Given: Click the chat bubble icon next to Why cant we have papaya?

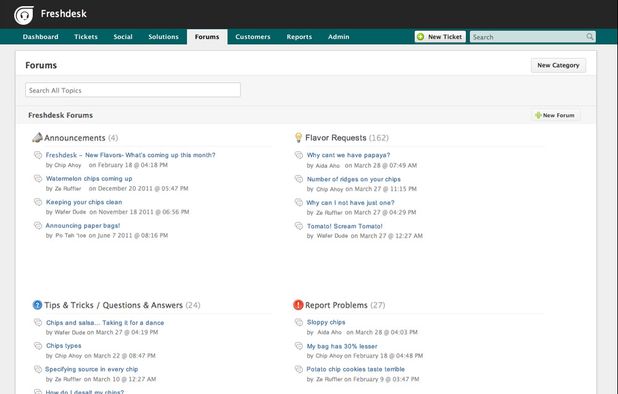Looking at the screenshot, I should pyautogui.click(x=299, y=155).
